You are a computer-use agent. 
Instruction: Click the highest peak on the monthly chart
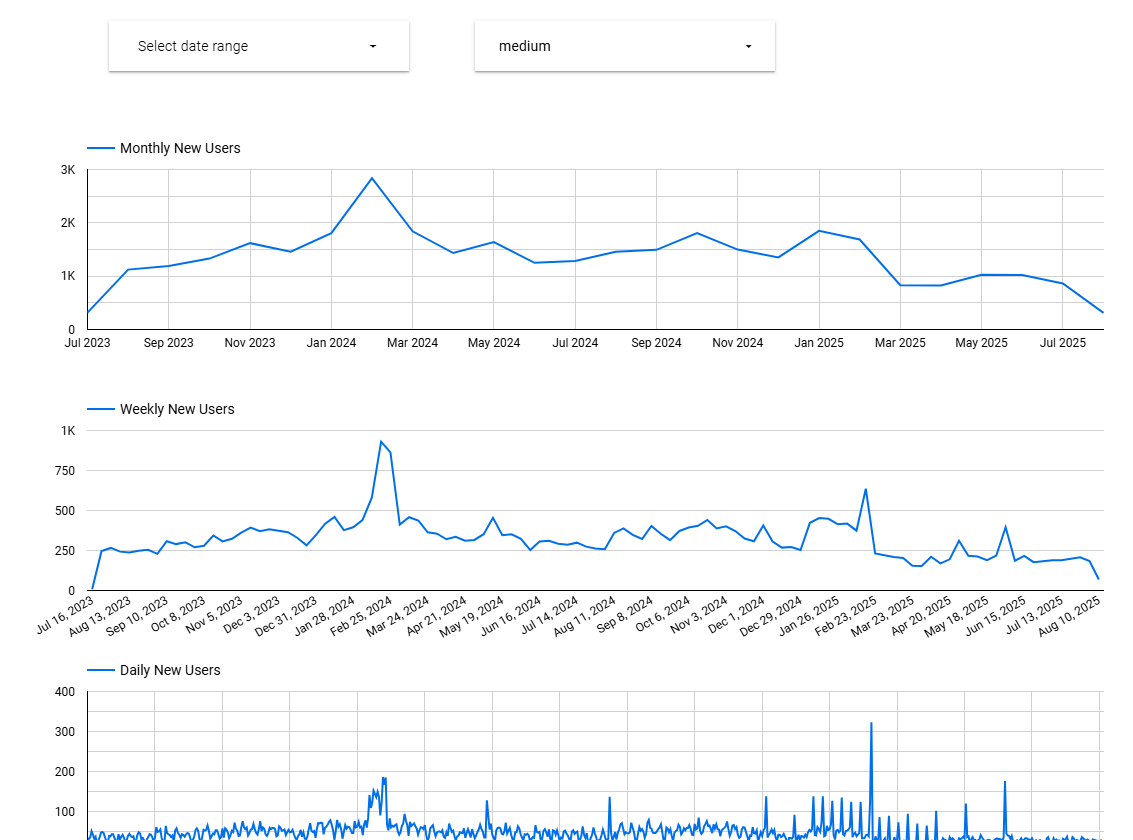[372, 178]
